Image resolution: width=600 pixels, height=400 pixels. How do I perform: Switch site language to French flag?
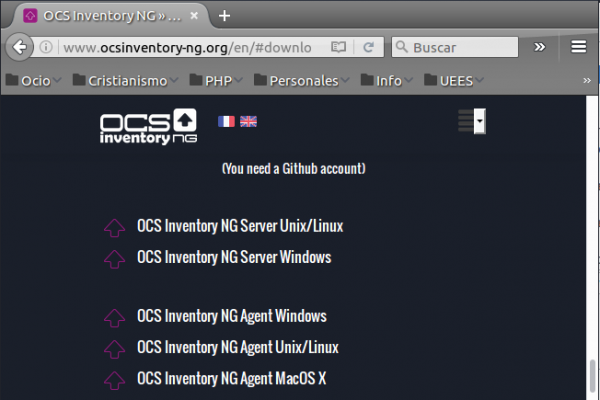226,121
